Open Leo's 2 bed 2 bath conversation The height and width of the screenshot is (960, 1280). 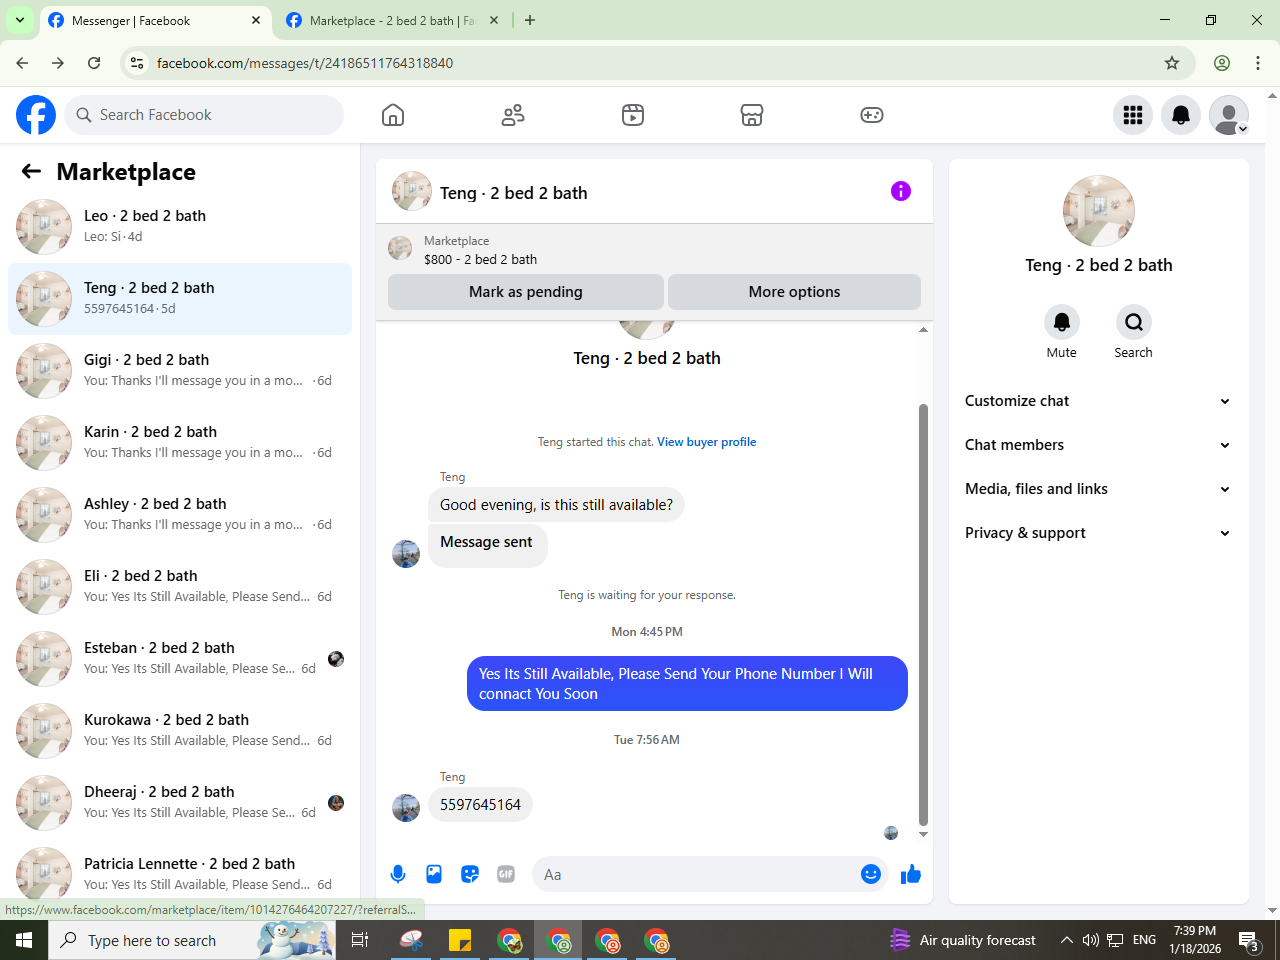180,227
